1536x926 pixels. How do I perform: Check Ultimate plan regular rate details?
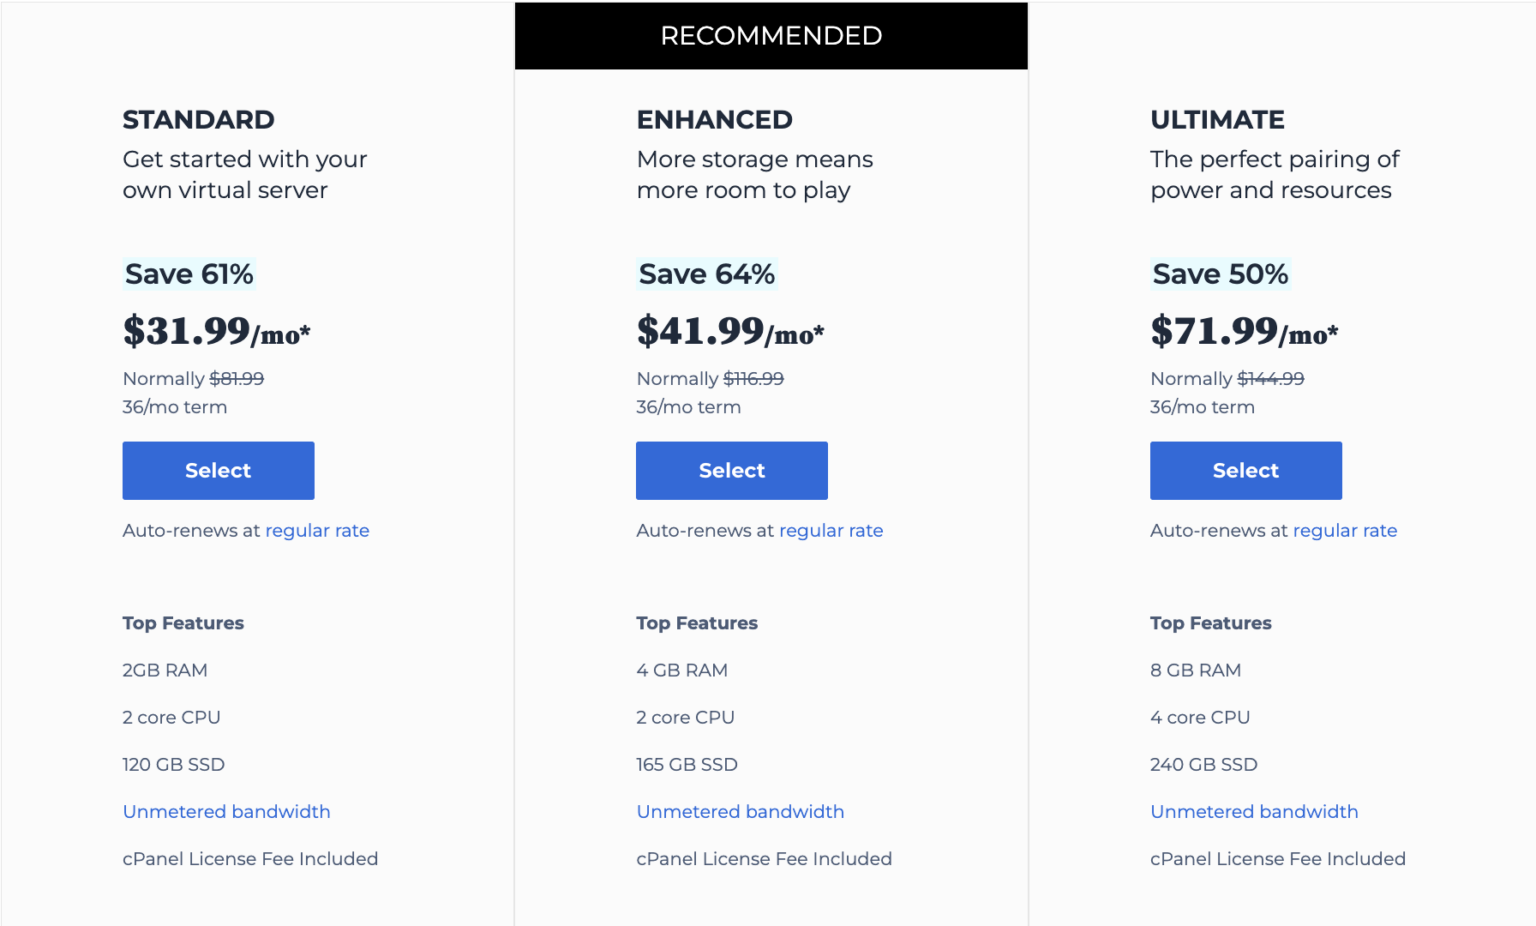[1345, 530]
